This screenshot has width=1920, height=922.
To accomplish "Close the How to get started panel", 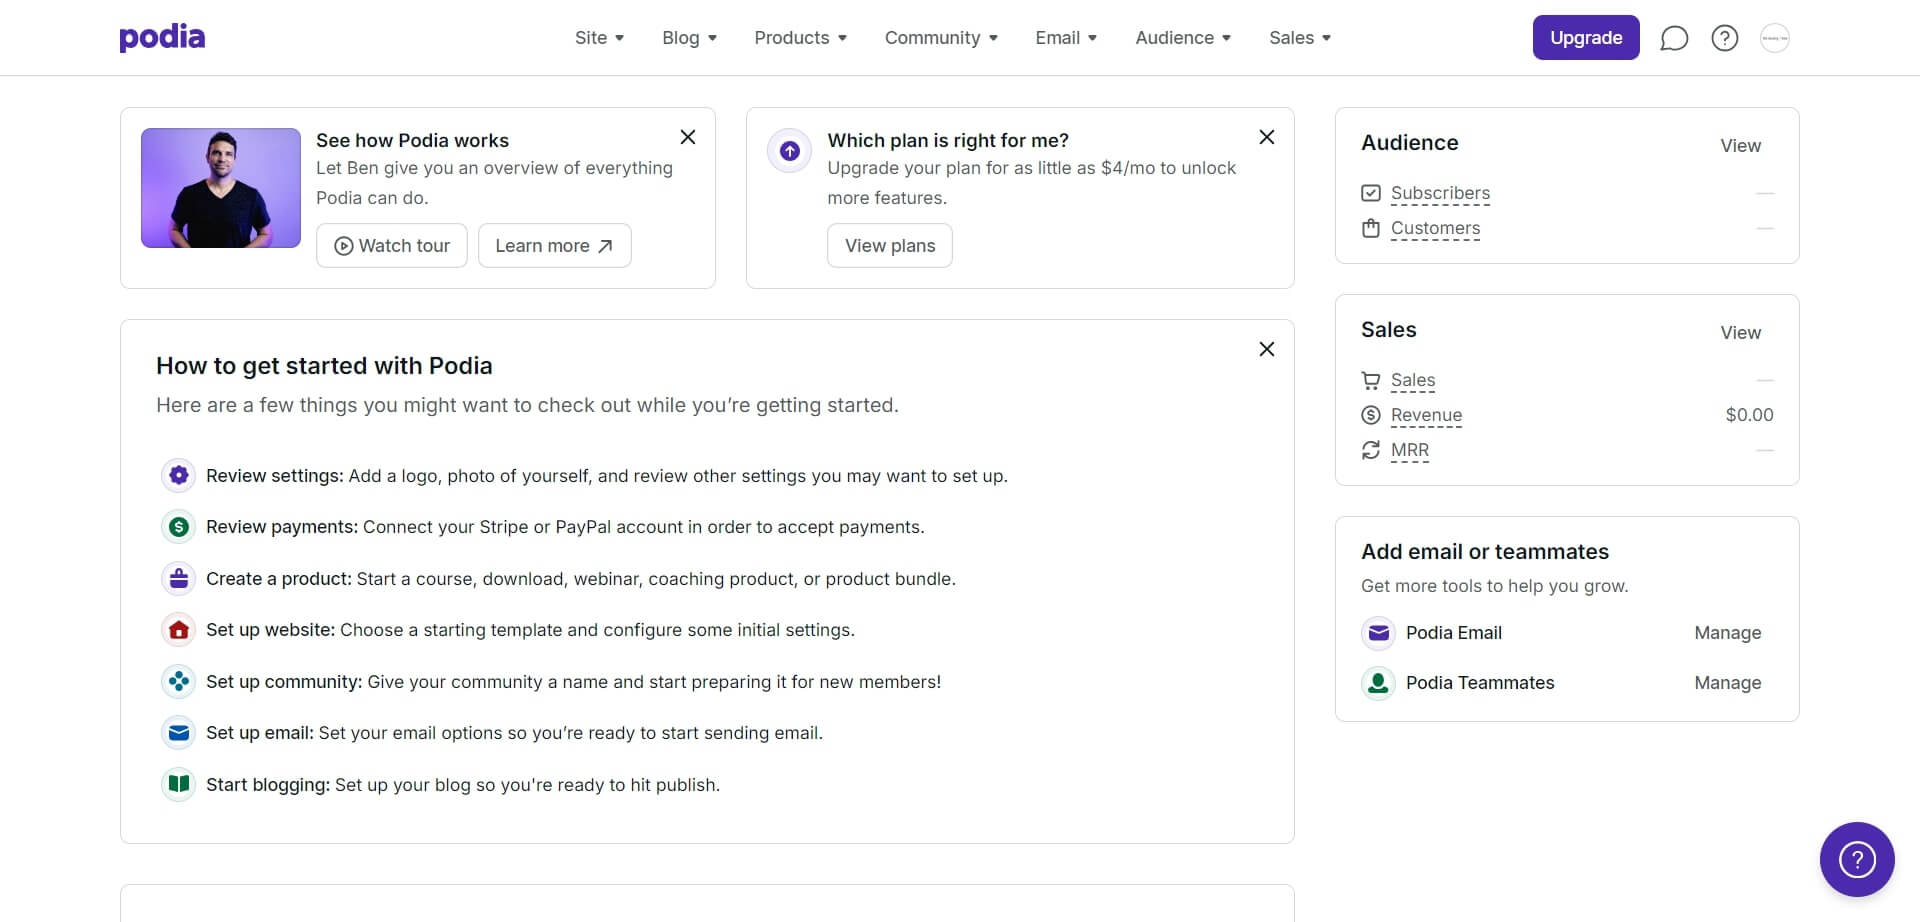I will (x=1266, y=349).
